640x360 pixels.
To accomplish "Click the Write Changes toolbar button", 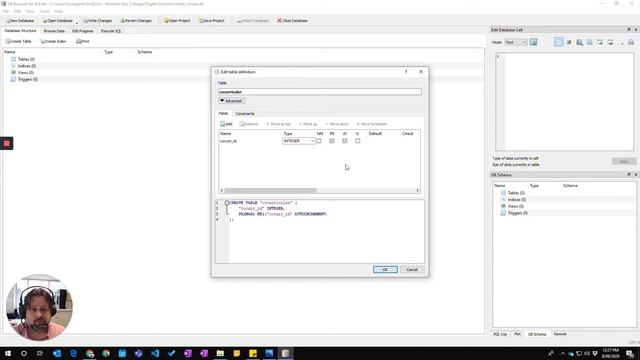I will click(98, 20).
